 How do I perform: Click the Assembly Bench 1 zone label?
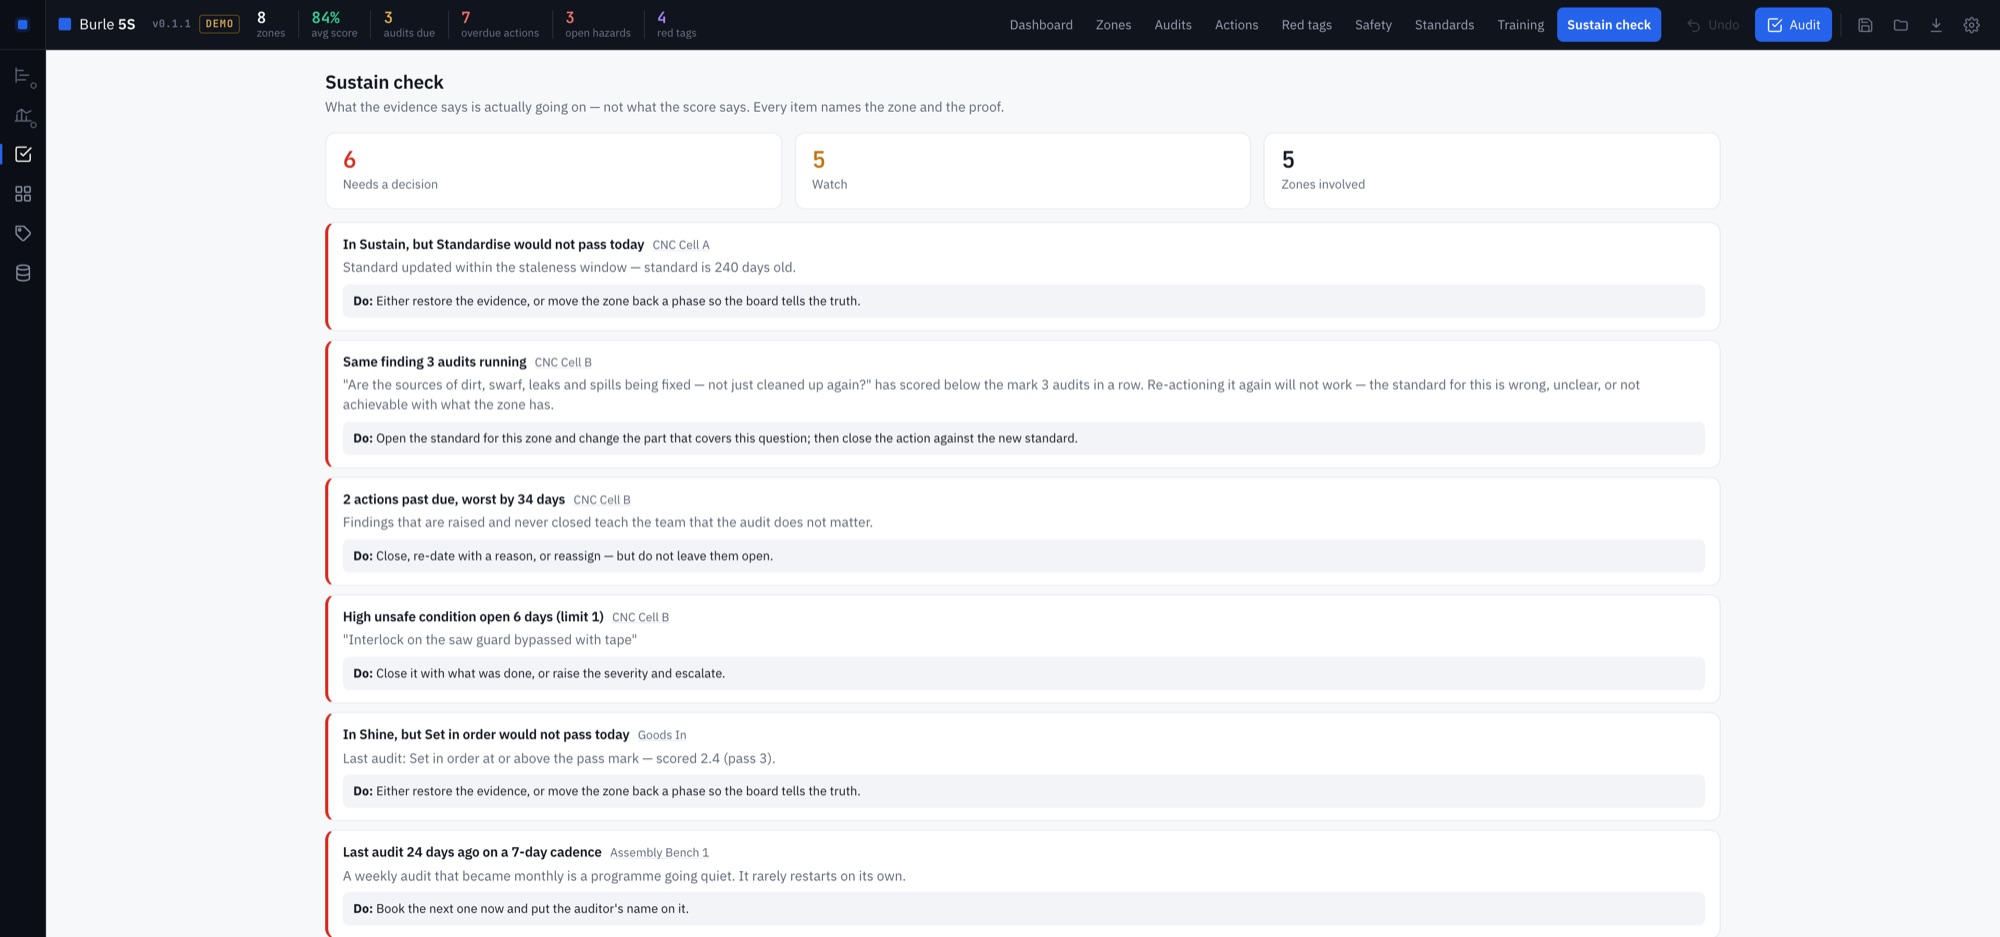pos(659,853)
